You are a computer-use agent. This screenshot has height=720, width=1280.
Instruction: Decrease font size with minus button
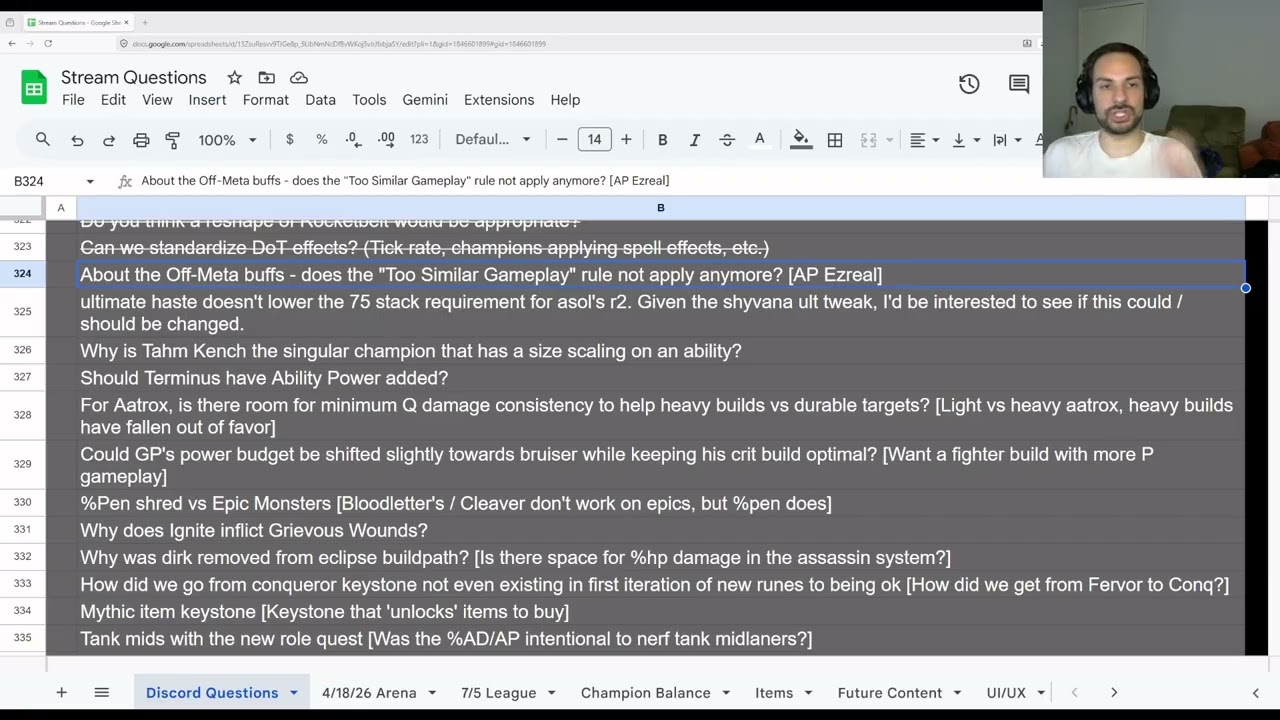pyautogui.click(x=562, y=140)
